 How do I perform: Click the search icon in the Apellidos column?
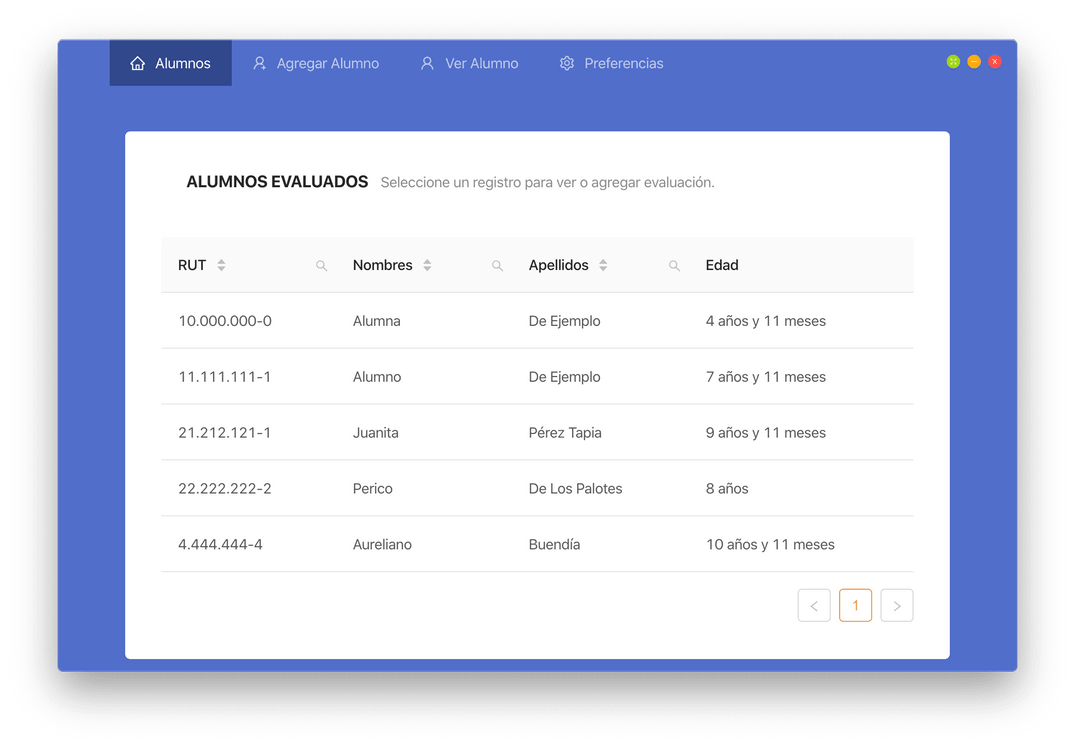coord(673,266)
